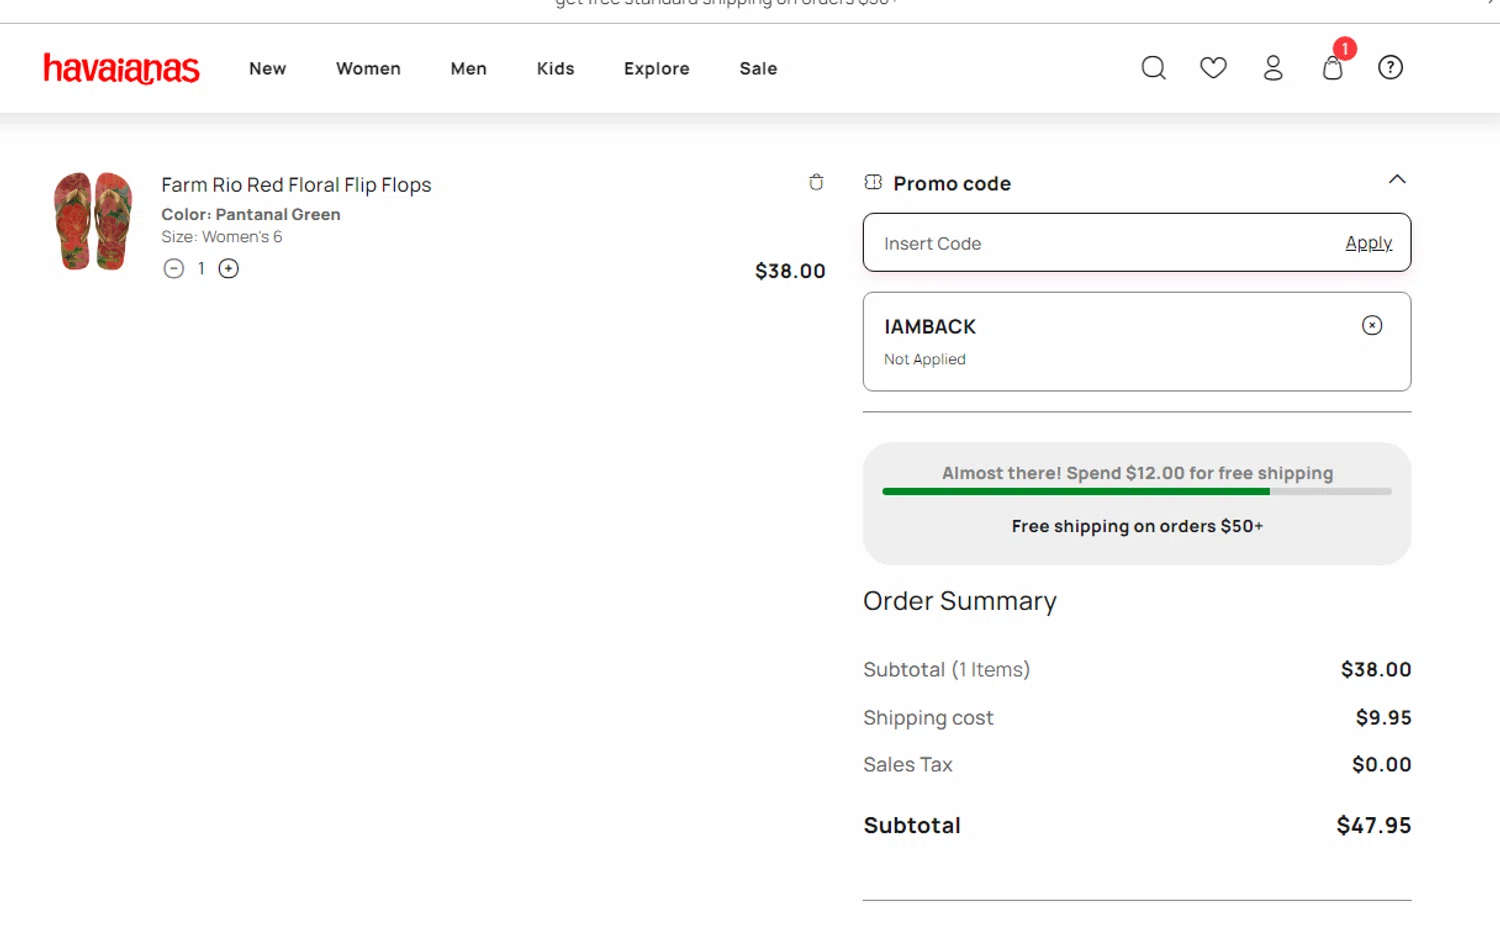Remove the flip flops with trash icon
Image resolution: width=1500 pixels, height=930 pixels.
(x=816, y=182)
